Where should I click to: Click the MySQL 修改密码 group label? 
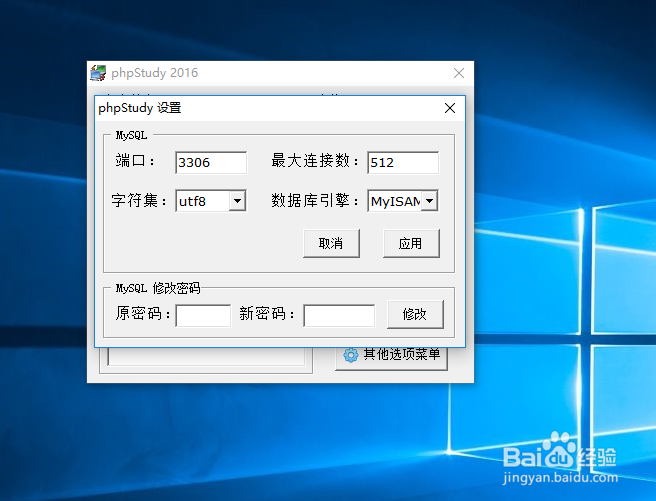pyautogui.click(x=158, y=288)
